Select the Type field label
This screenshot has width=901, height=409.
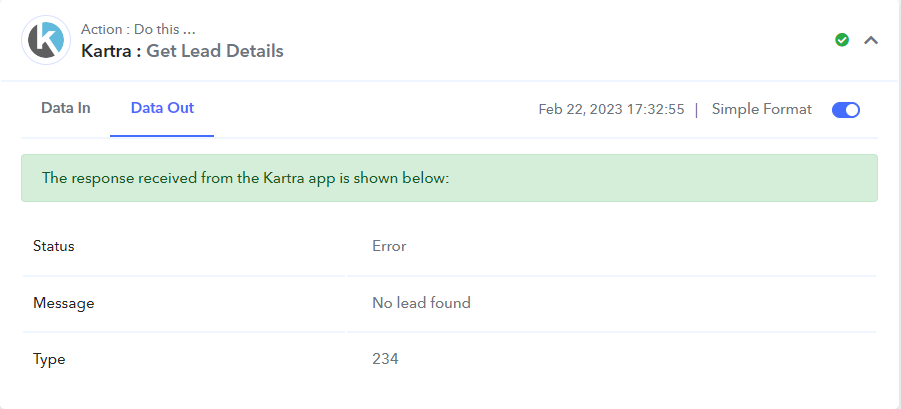49,360
